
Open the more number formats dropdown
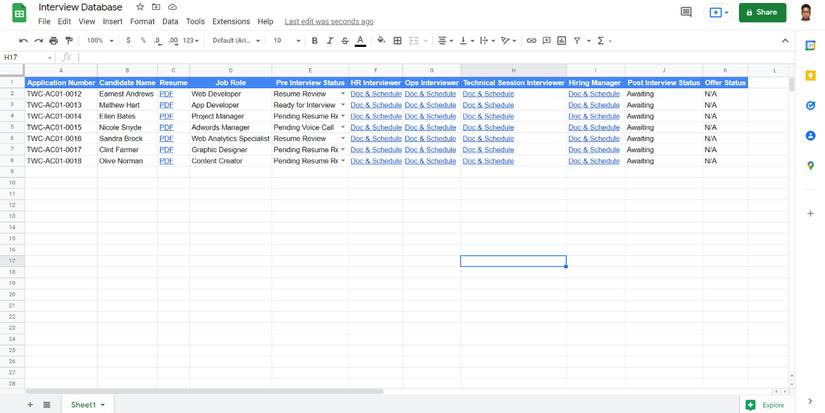[x=190, y=41]
